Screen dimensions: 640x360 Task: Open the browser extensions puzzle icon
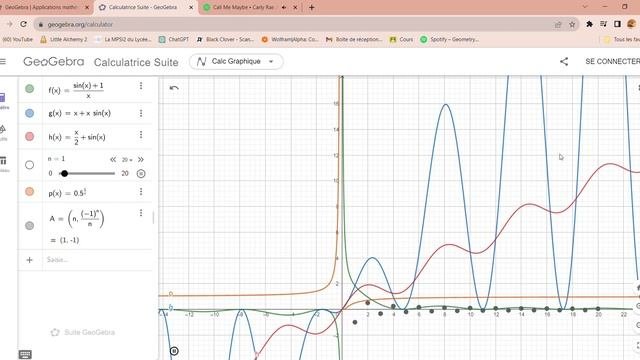point(589,24)
